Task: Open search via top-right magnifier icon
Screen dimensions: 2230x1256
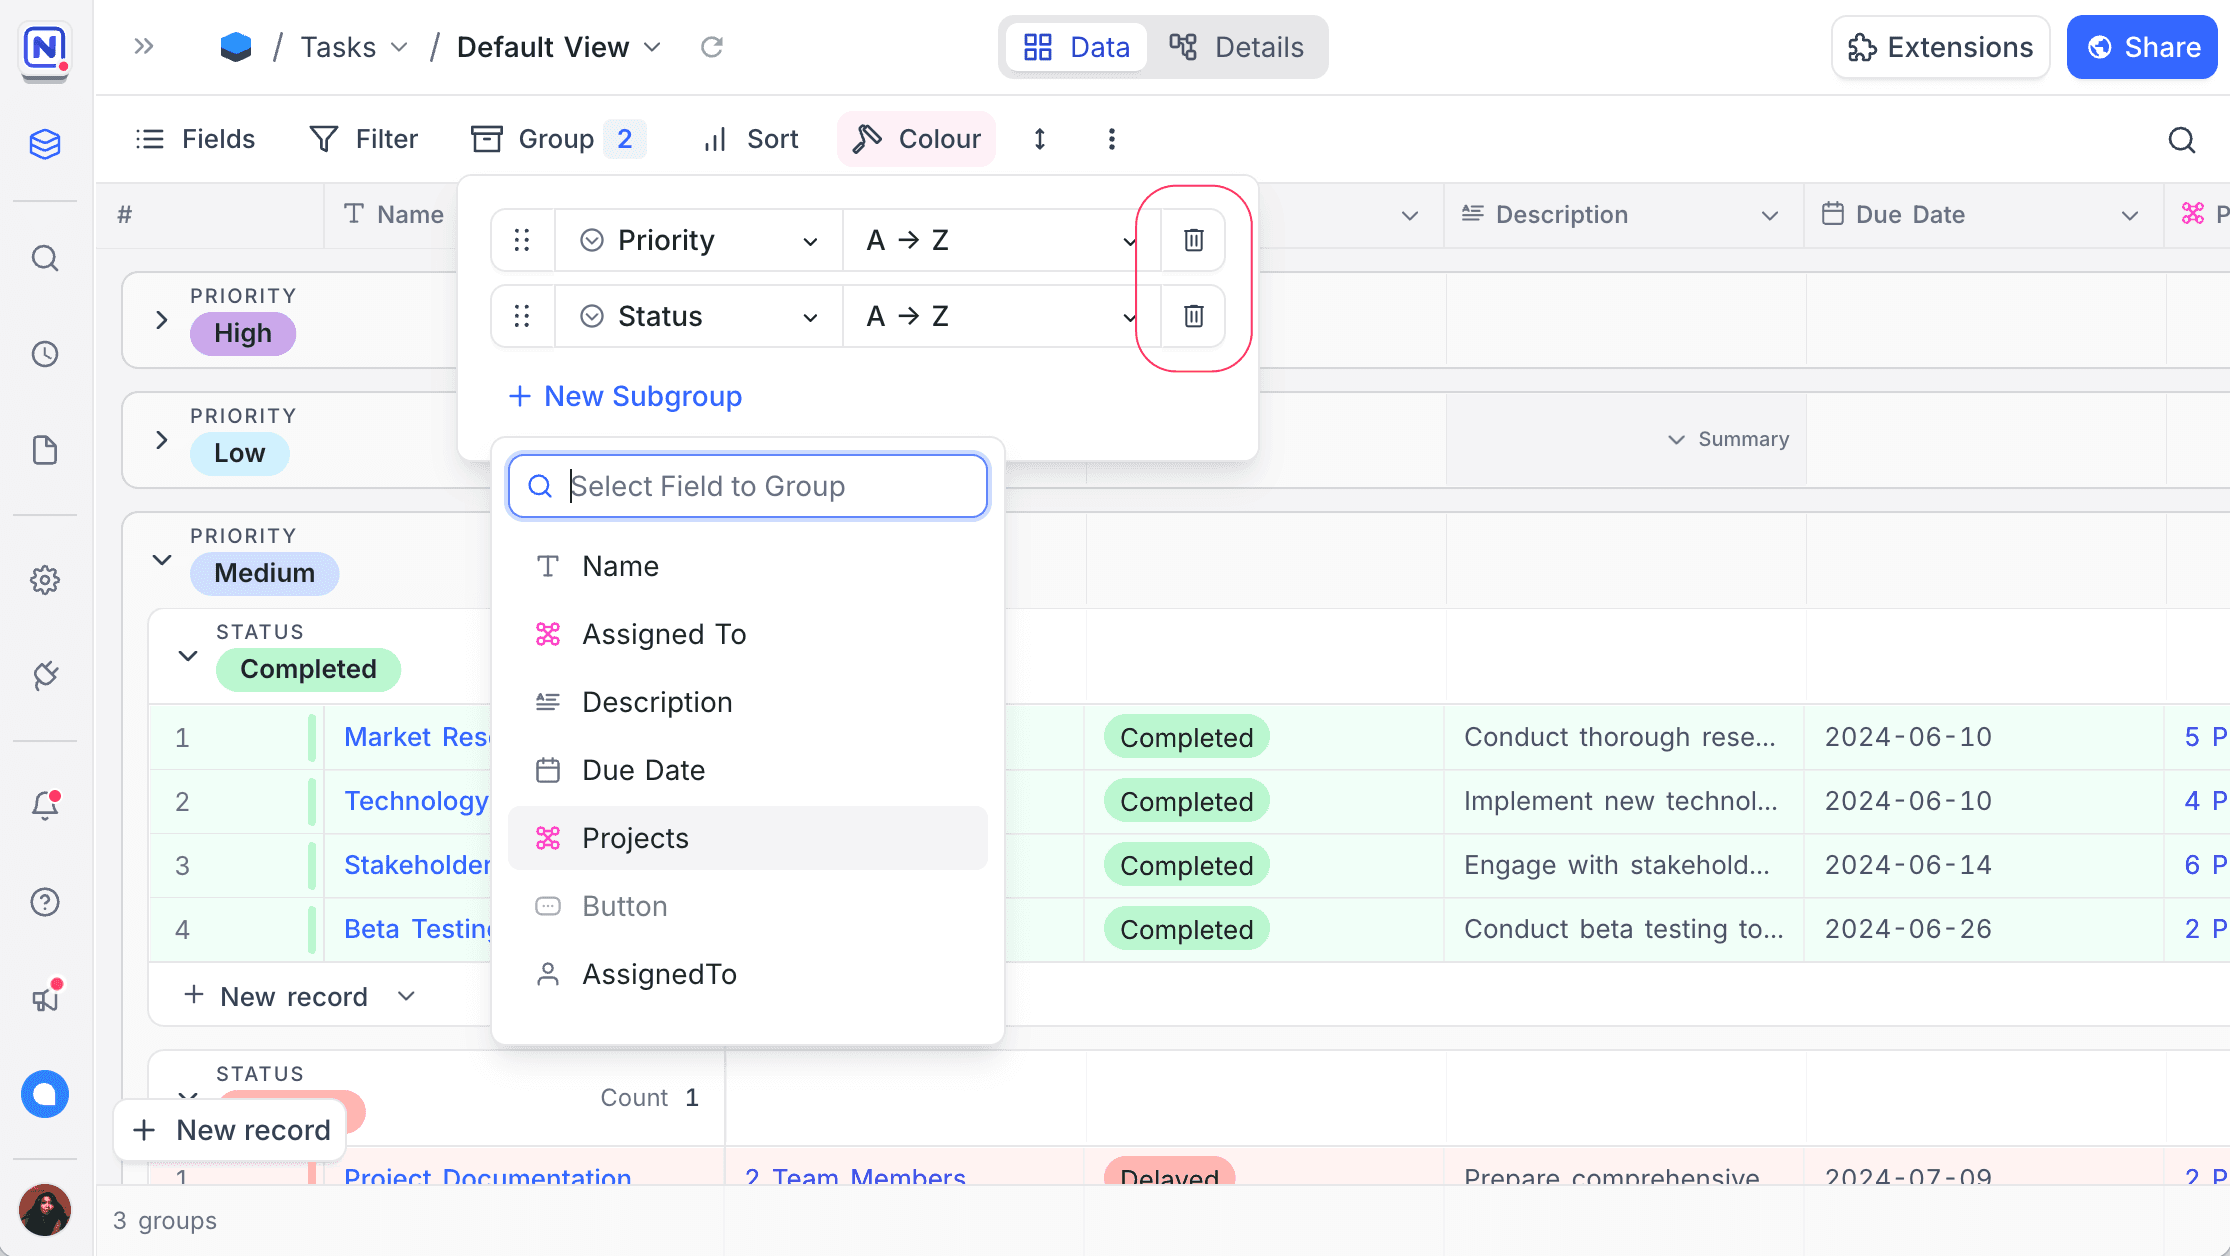Action: tap(2182, 140)
